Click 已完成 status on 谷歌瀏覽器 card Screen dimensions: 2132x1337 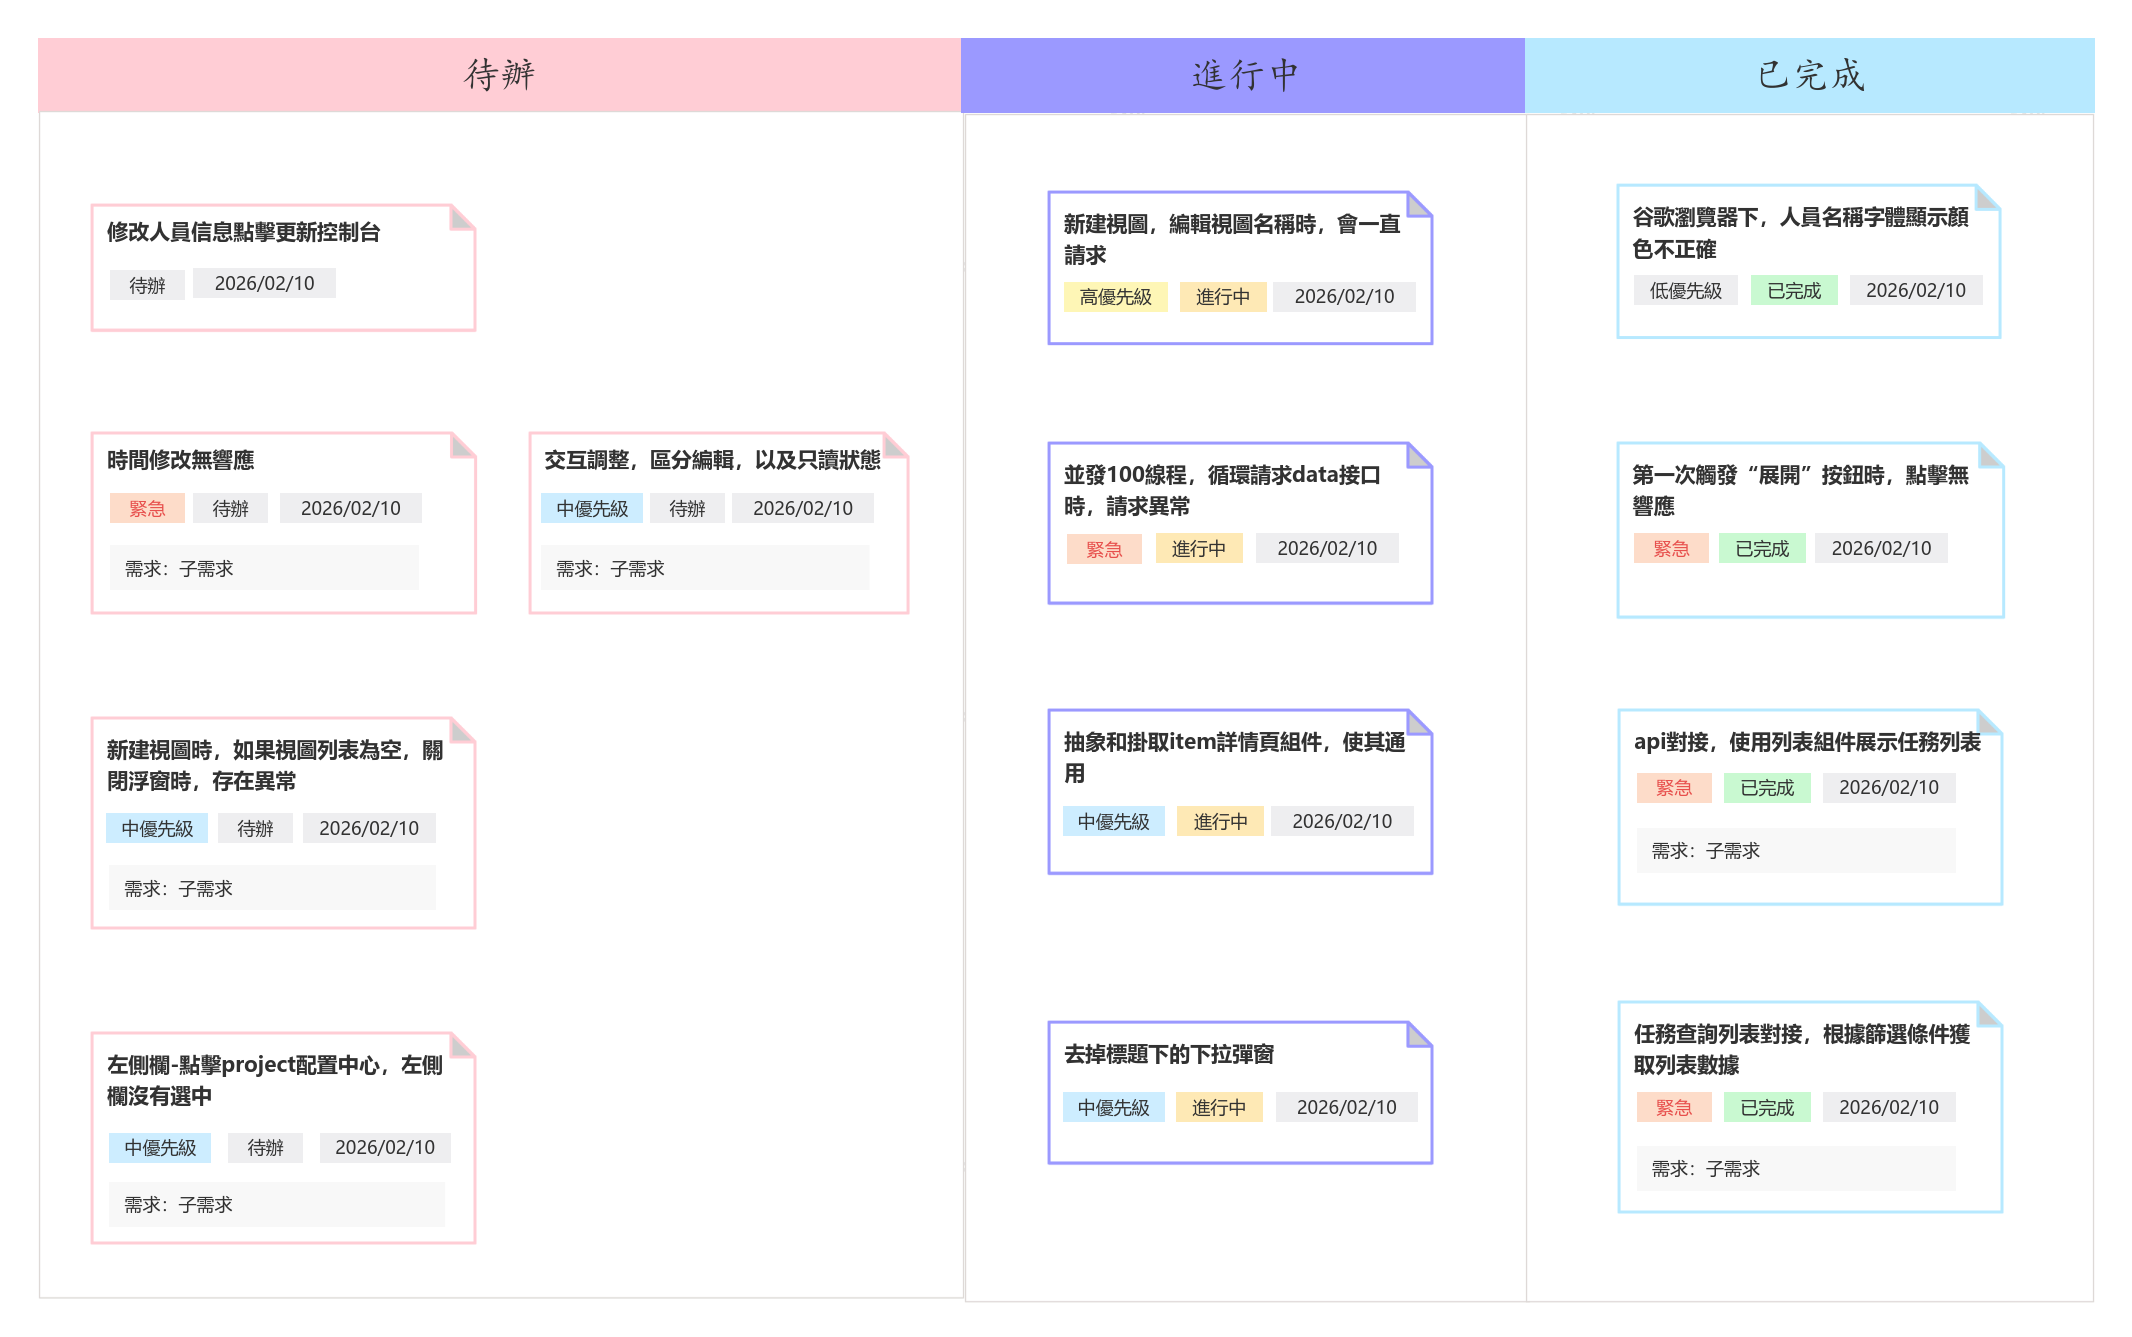[x=1794, y=291]
